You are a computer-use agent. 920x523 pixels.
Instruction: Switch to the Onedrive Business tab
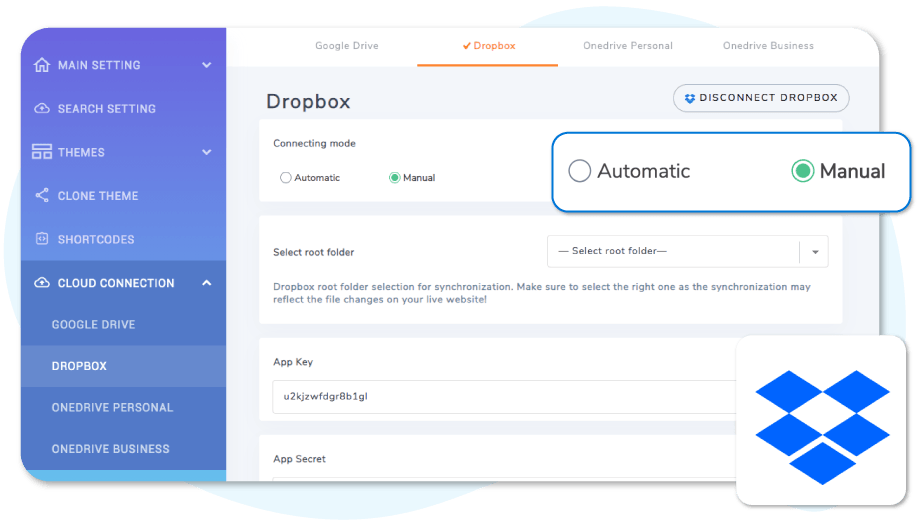click(x=768, y=46)
